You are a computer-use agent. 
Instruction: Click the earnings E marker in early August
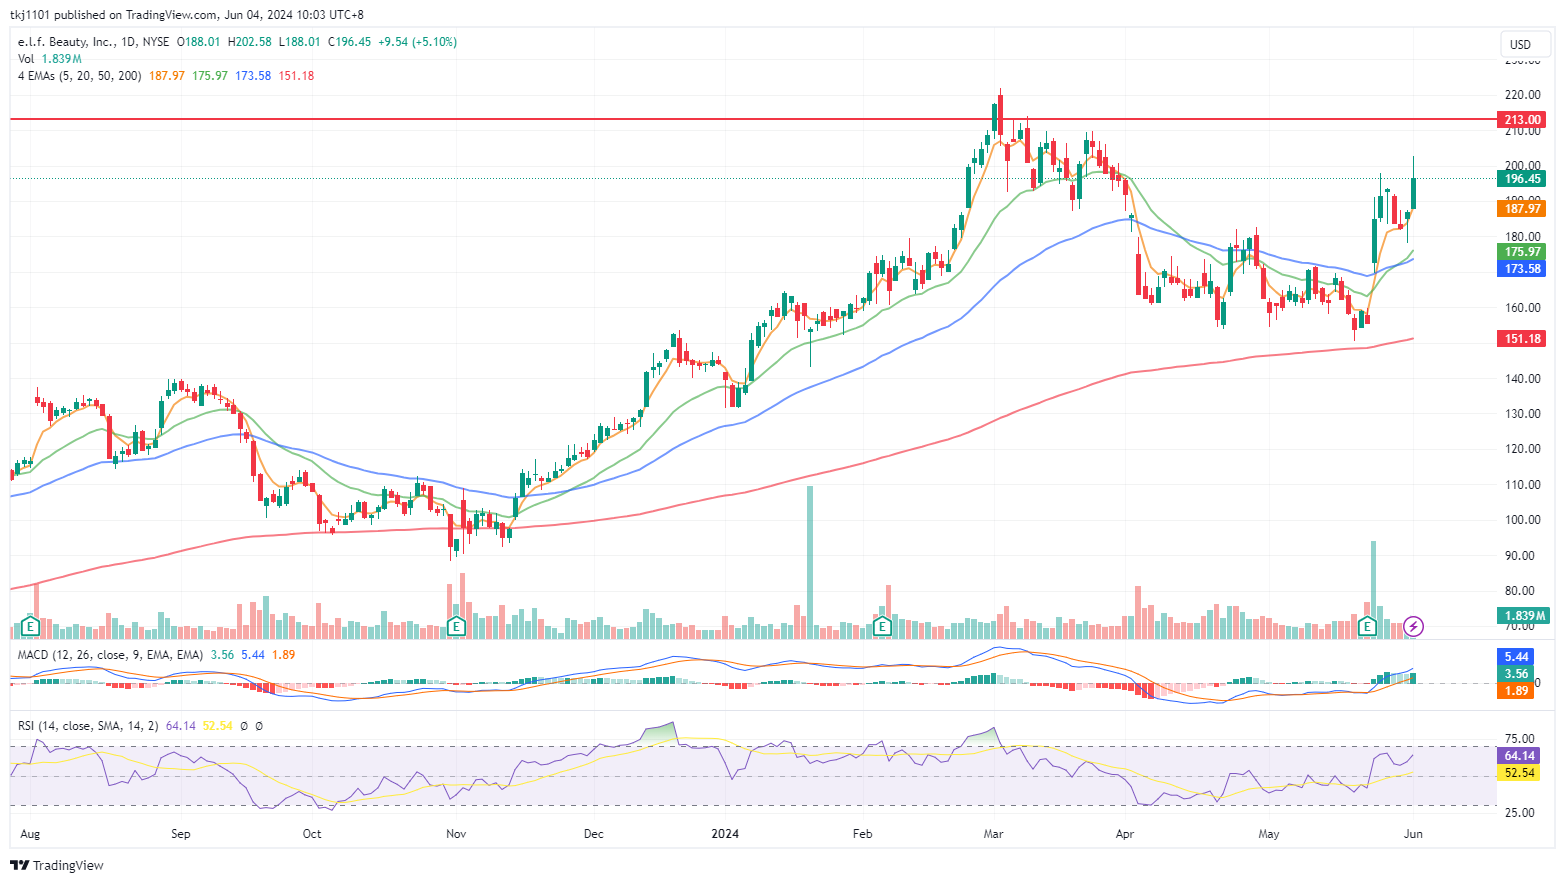(x=30, y=627)
